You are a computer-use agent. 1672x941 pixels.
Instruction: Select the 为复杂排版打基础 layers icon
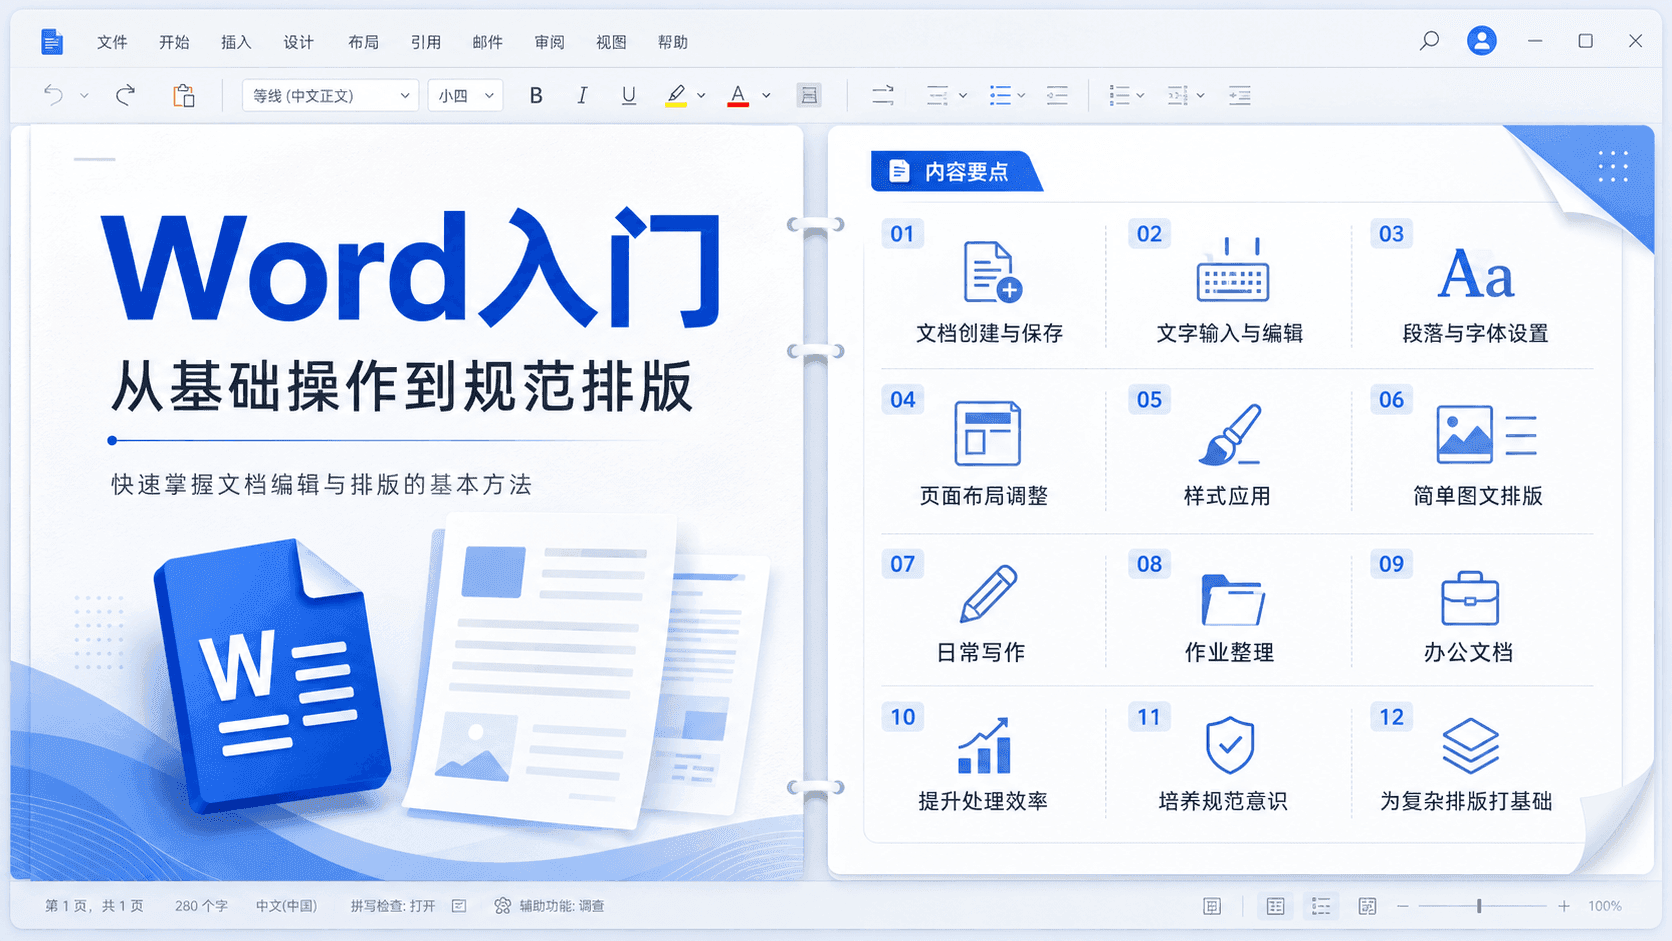pyautogui.click(x=1471, y=746)
